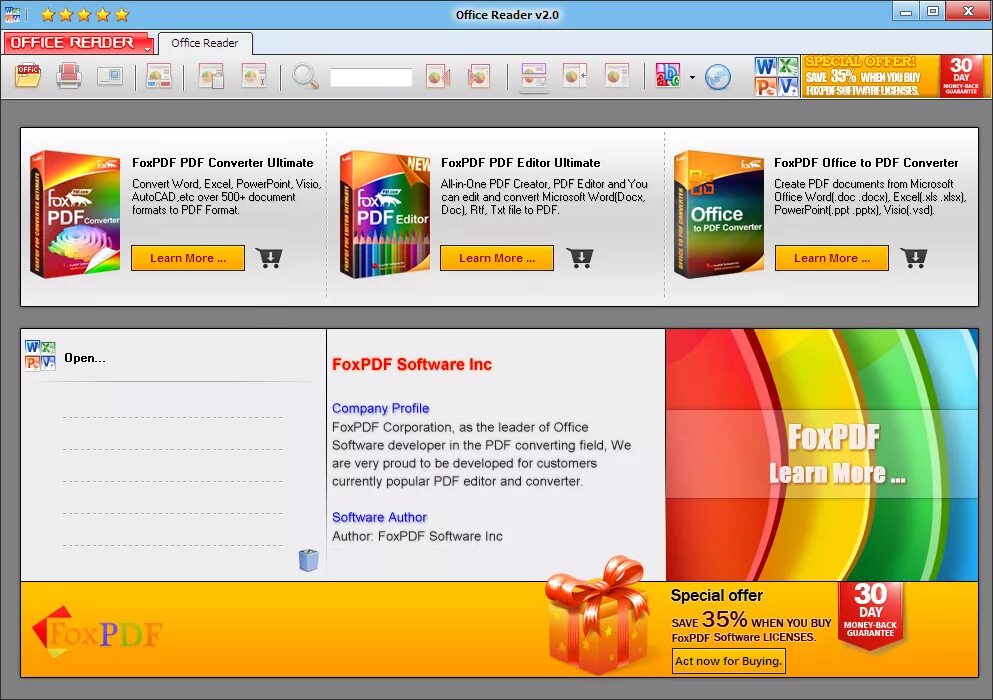The width and height of the screenshot is (993, 700).
Task: Minimize the Office Reader window
Action: point(906,11)
